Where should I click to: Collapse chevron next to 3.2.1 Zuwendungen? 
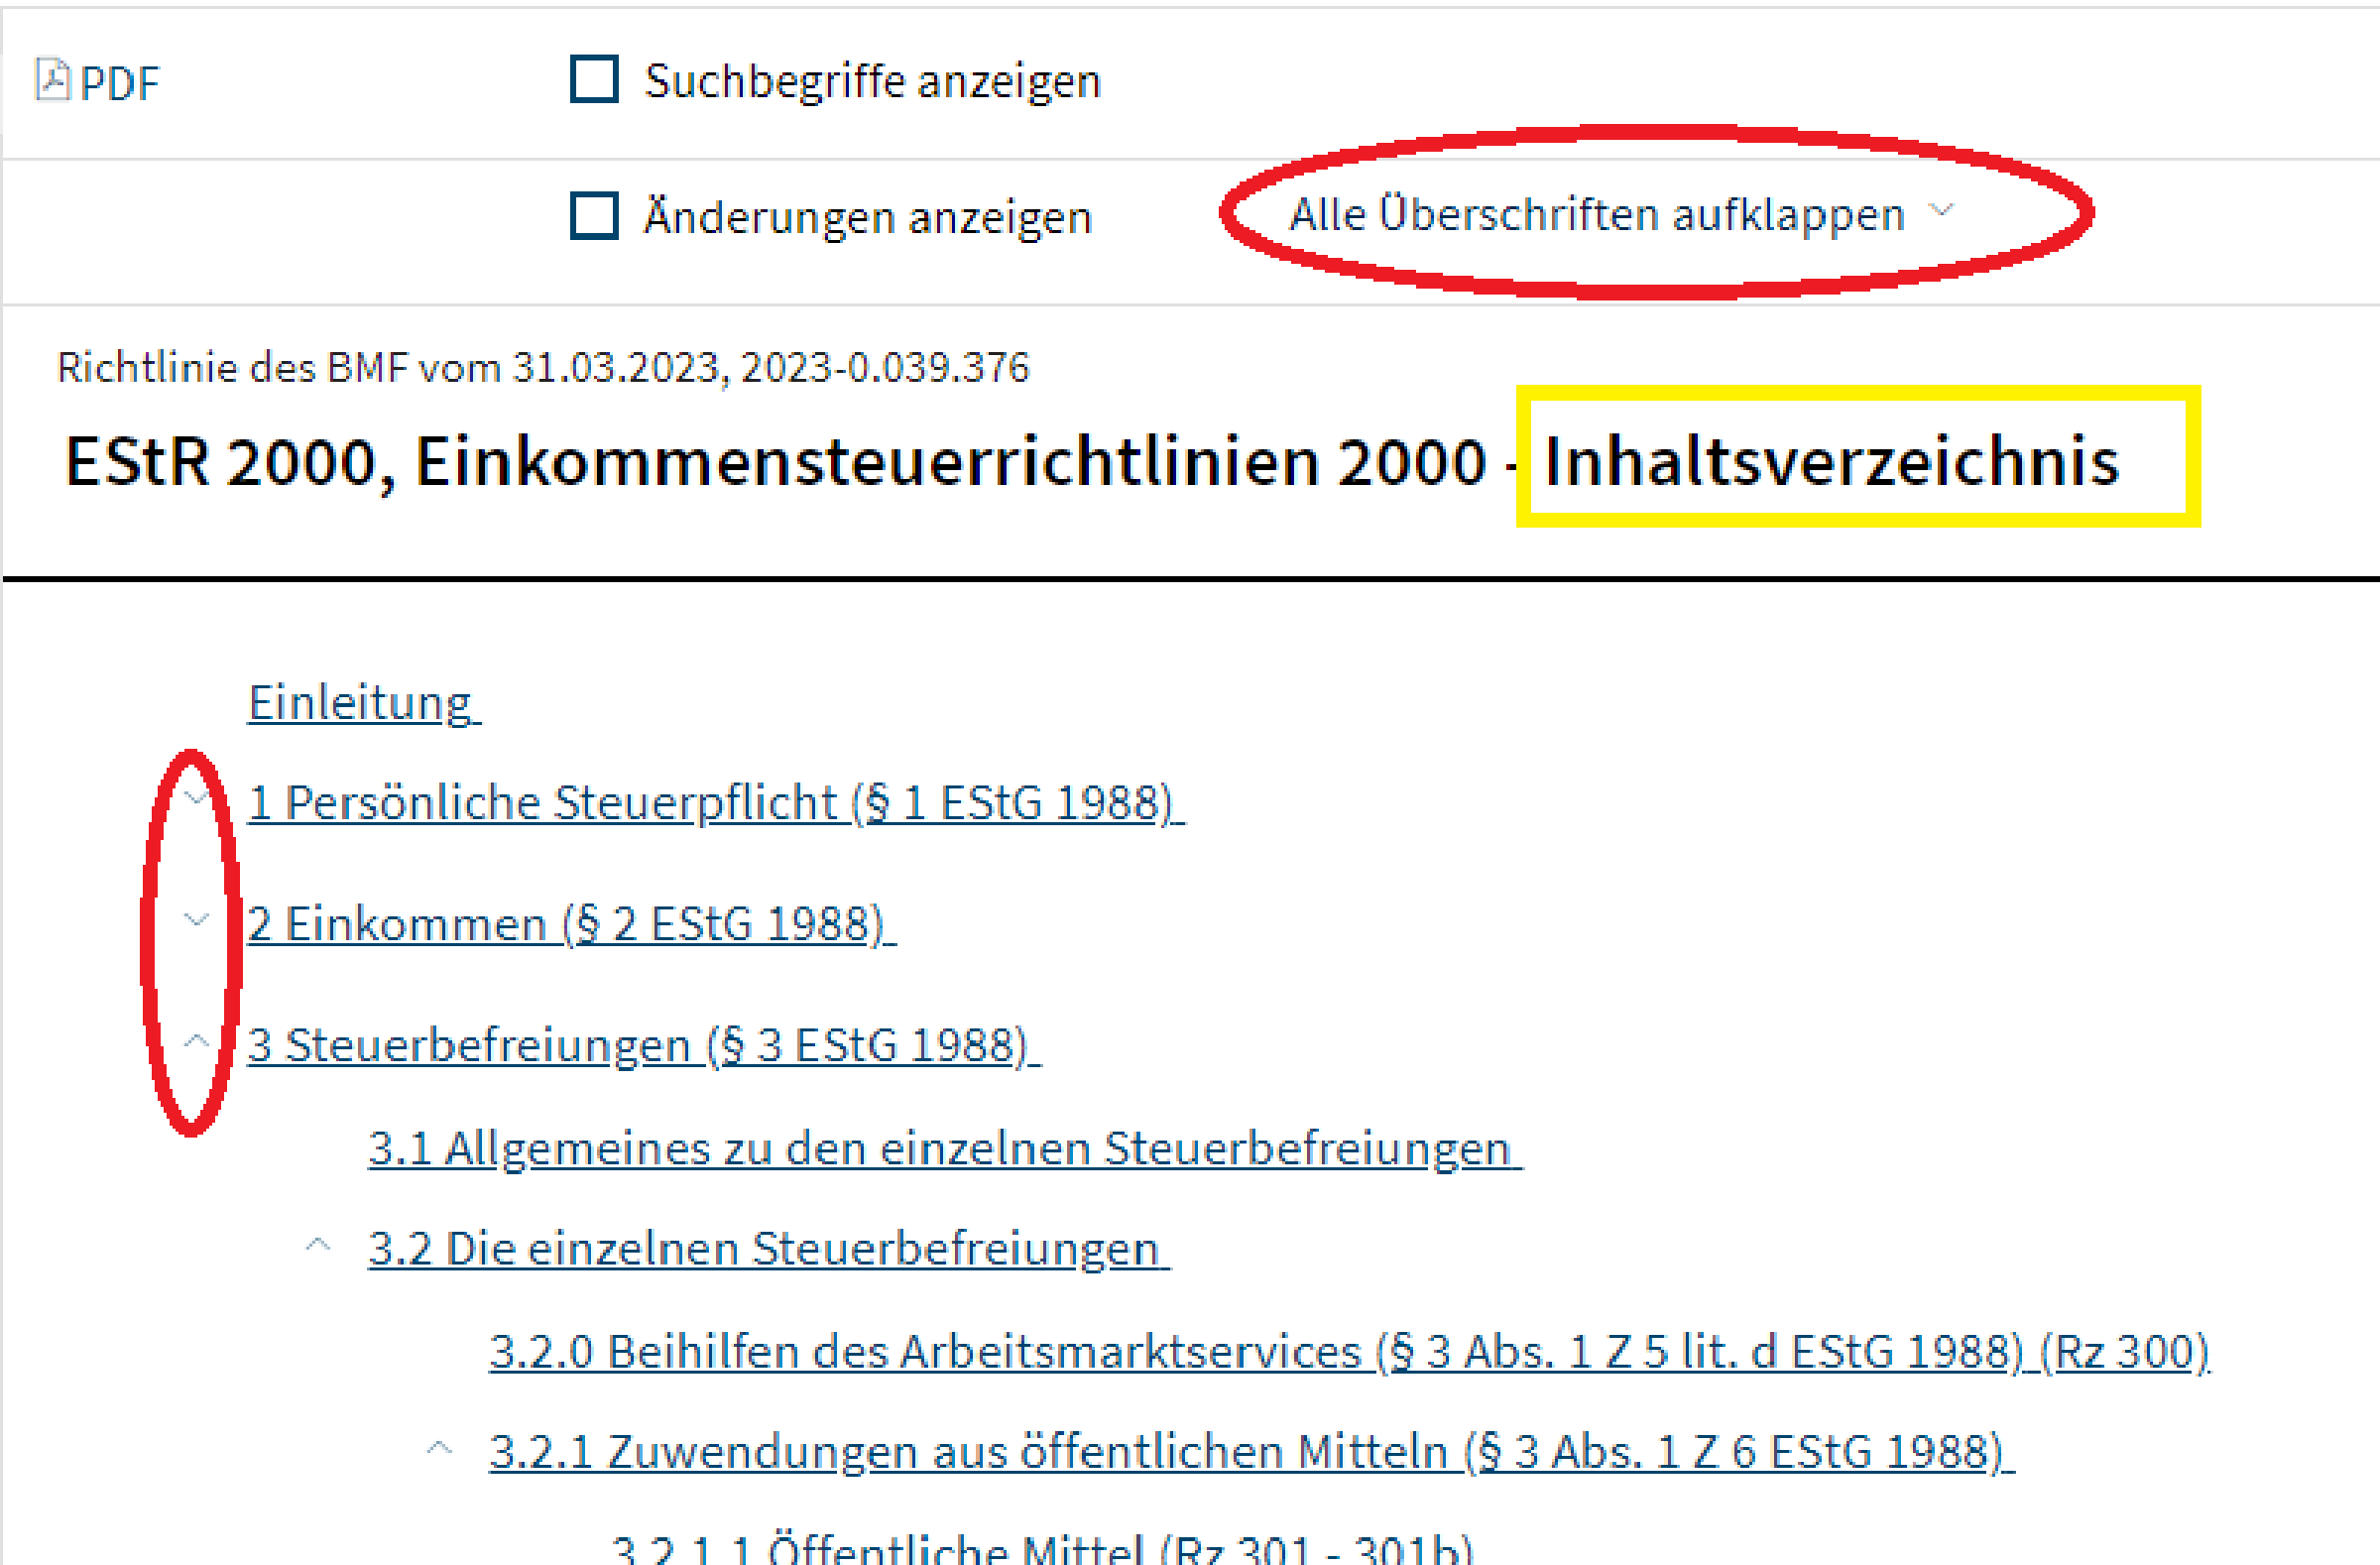click(439, 1448)
